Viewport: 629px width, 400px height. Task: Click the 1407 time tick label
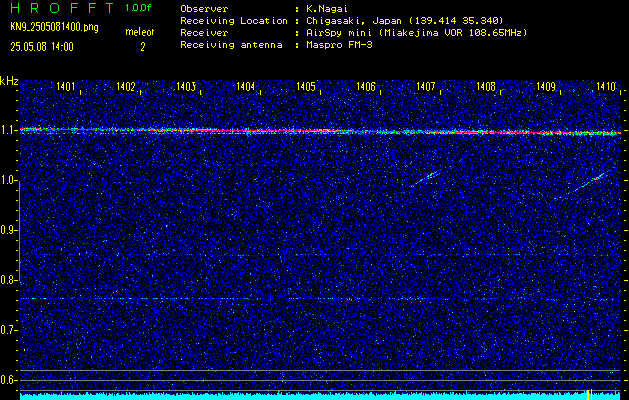click(426, 86)
